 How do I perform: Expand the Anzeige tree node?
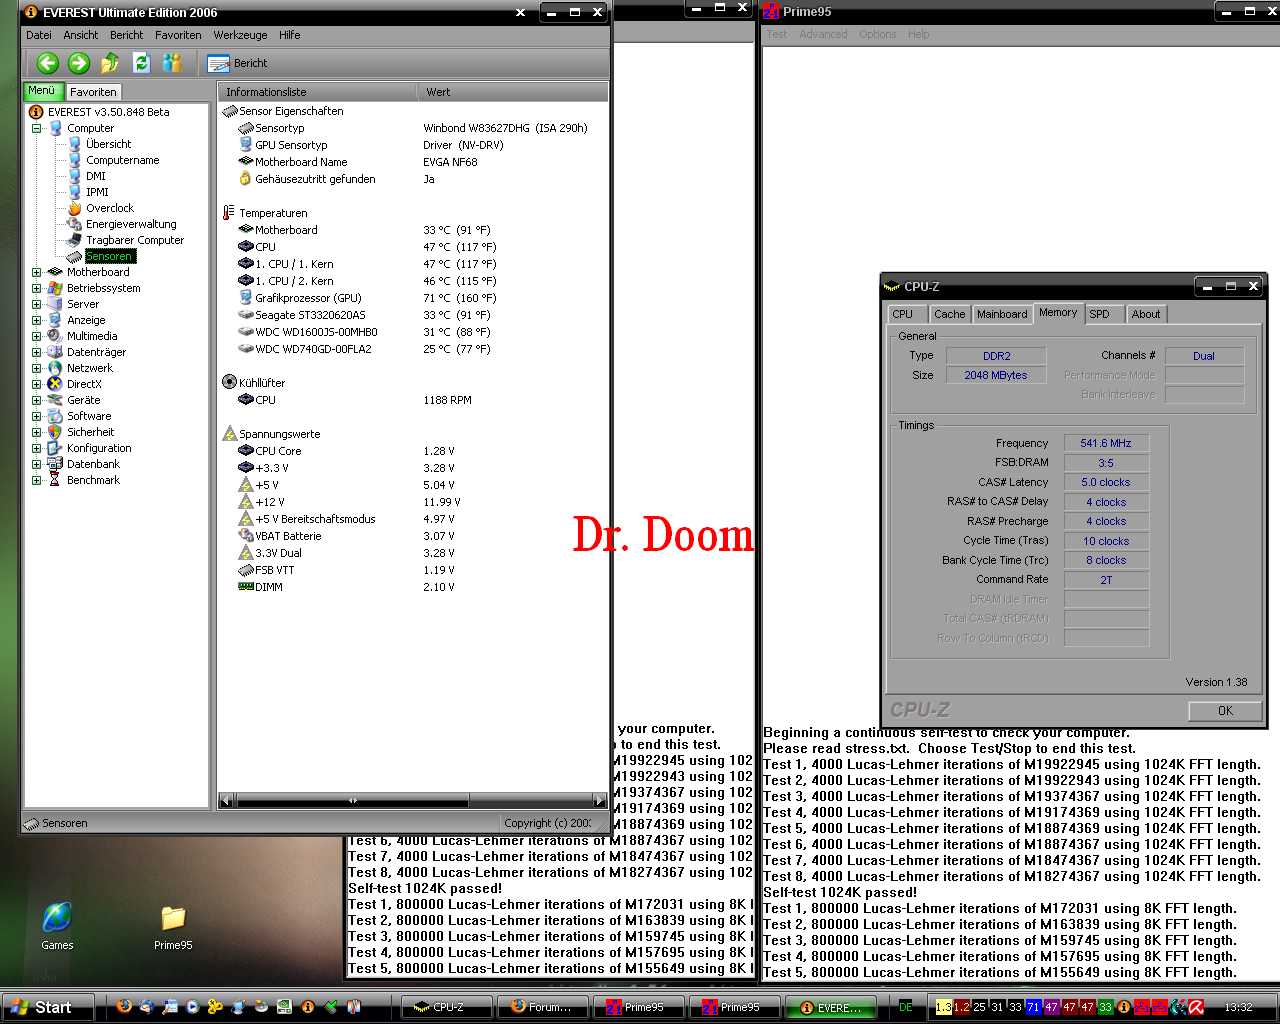(36, 320)
